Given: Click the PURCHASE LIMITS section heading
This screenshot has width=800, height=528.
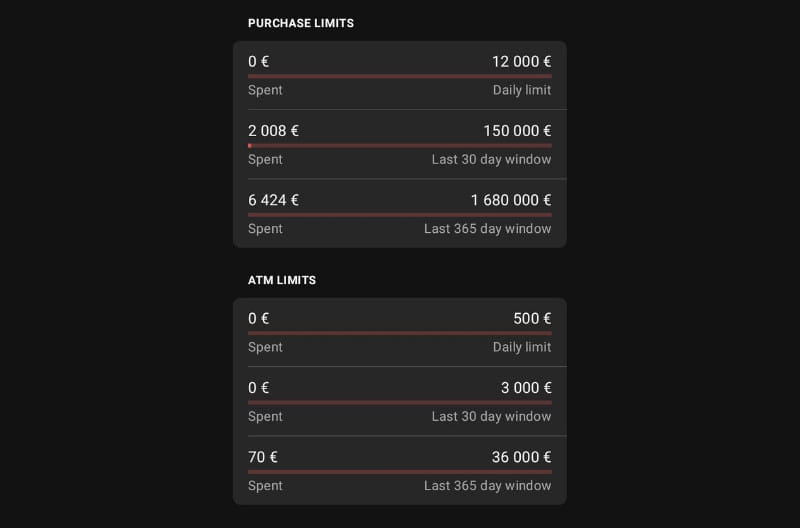Looking at the screenshot, I should click(301, 23).
